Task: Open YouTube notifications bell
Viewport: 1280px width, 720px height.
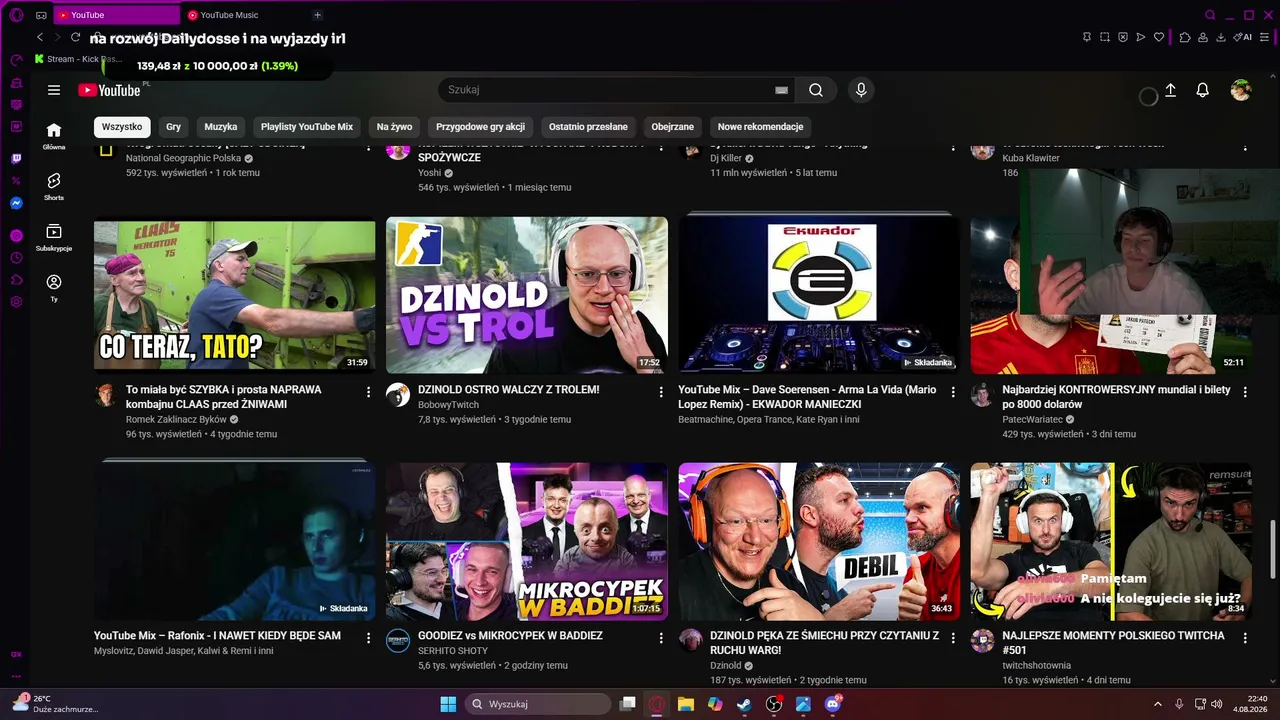Action: 1203,90
